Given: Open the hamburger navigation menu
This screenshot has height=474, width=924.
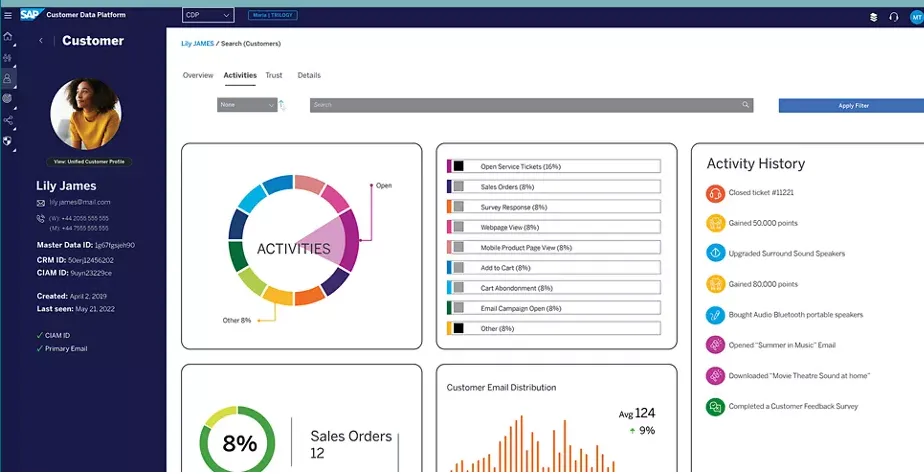Looking at the screenshot, I should [8, 15].
